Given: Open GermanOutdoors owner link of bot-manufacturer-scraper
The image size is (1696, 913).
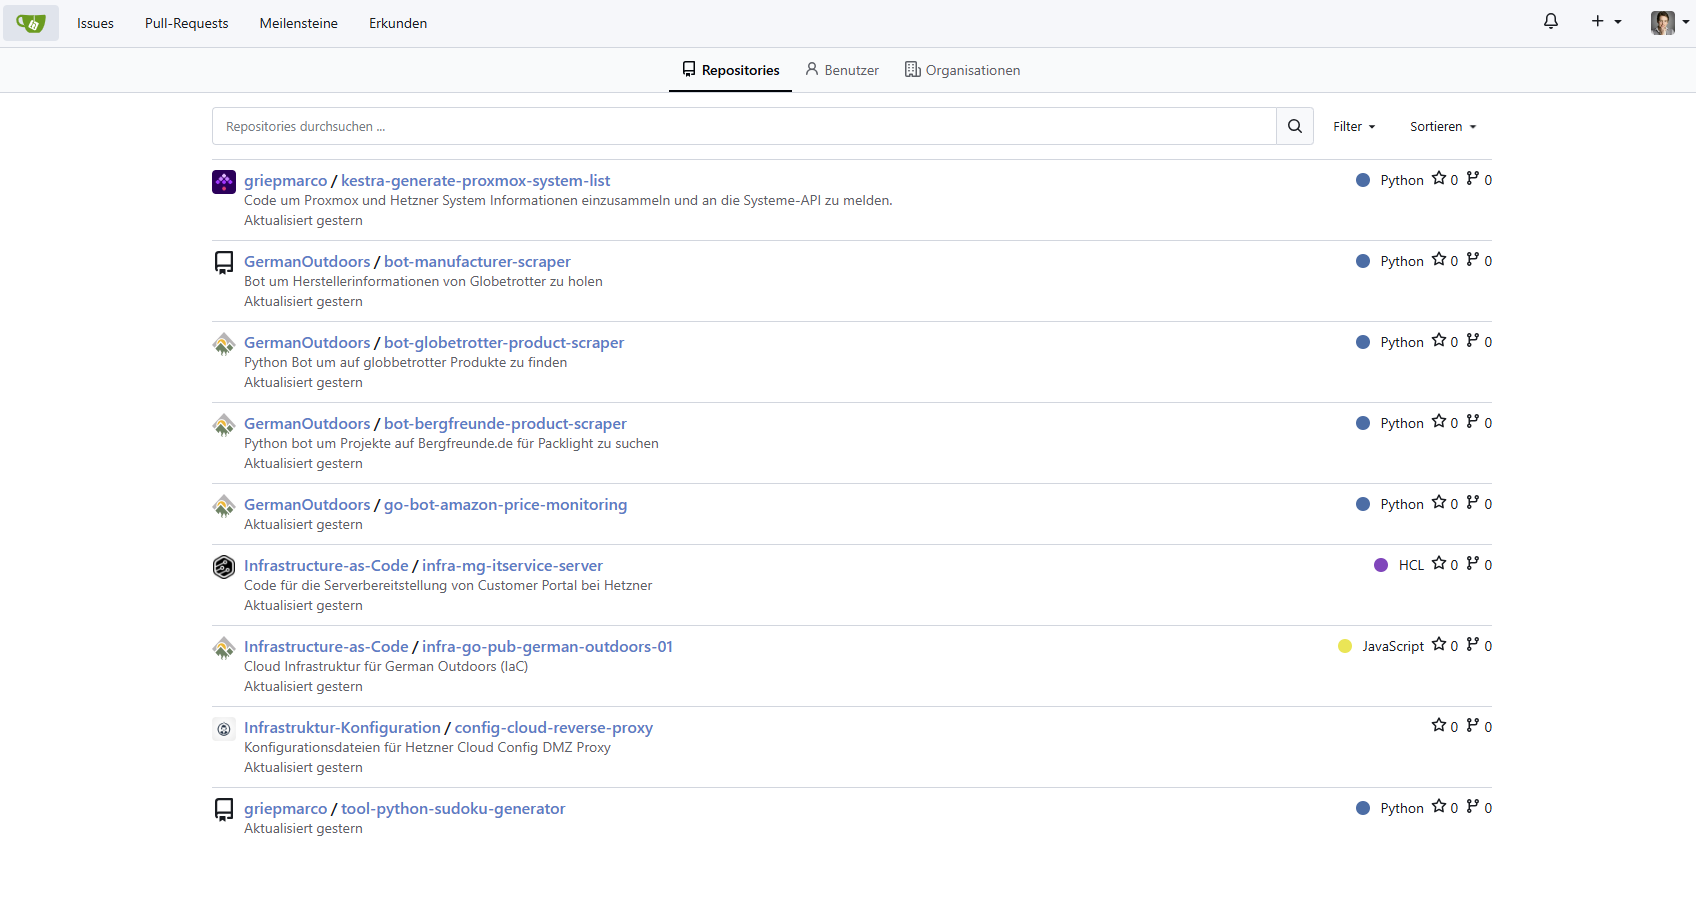Looking at the screenshot, I should coord(307,262).
